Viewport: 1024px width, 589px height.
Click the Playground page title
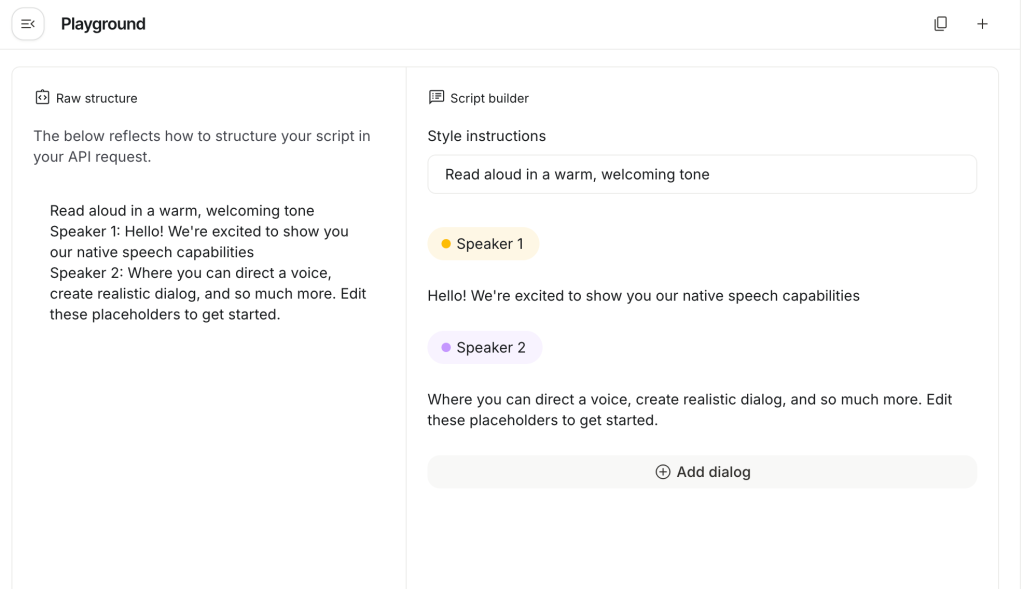[x=103, y=24]
